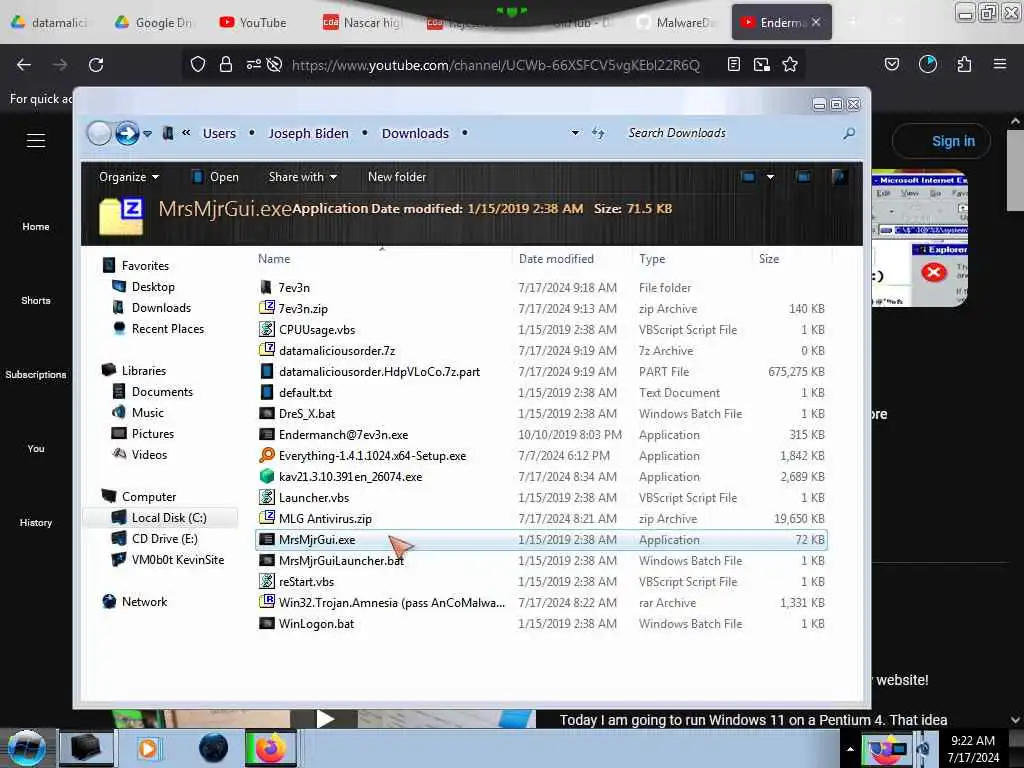Select datamaliciousorder.HdpVLoCo.7z.part file
Screen dimensions: 1024x768
379,372
